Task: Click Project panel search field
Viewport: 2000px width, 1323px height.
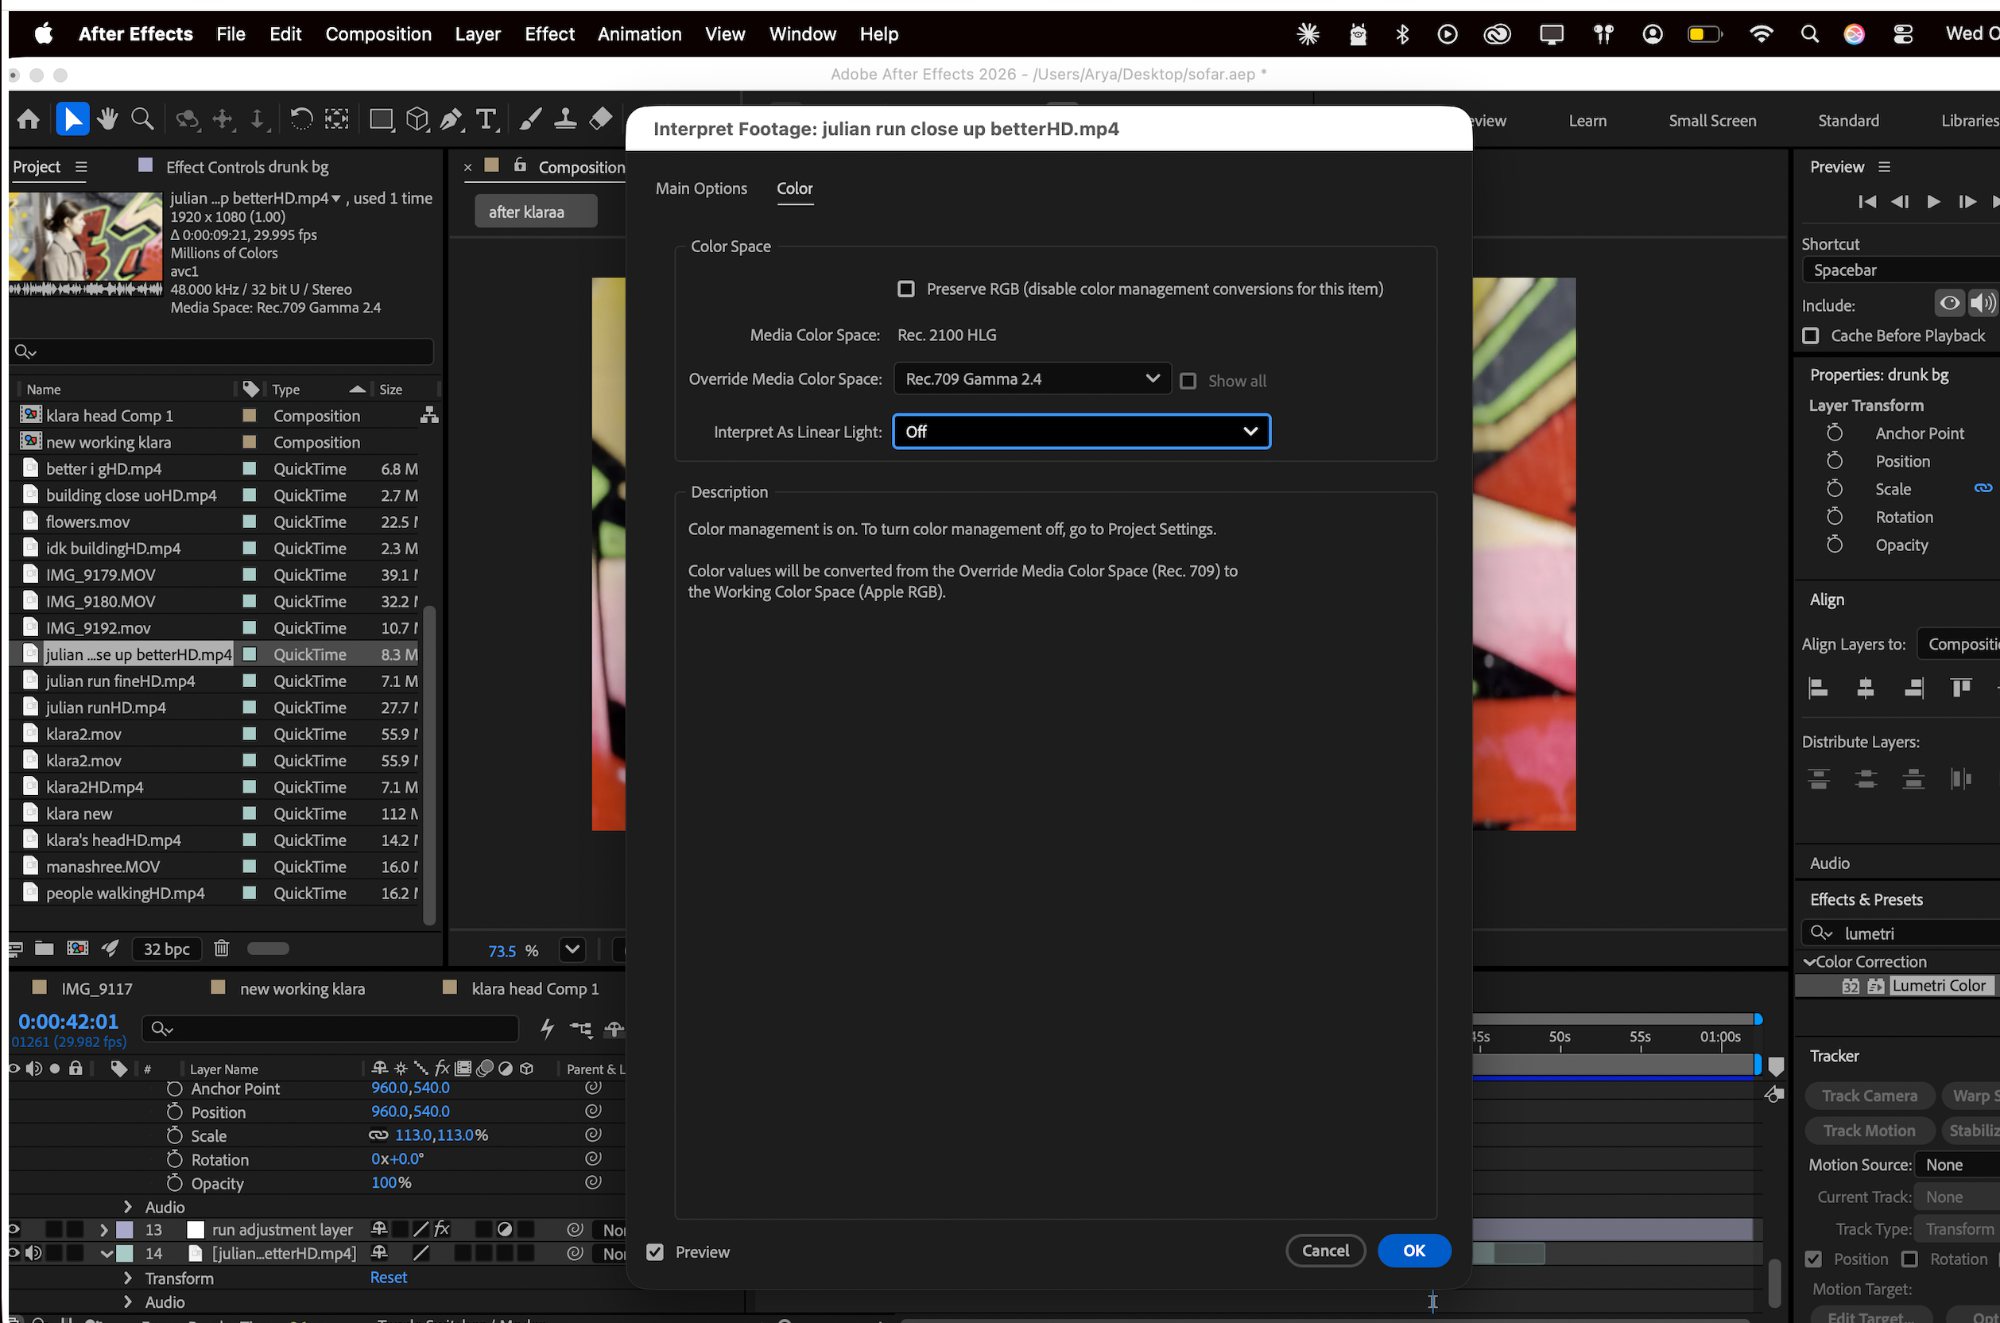Action: [x=222, y=352]
